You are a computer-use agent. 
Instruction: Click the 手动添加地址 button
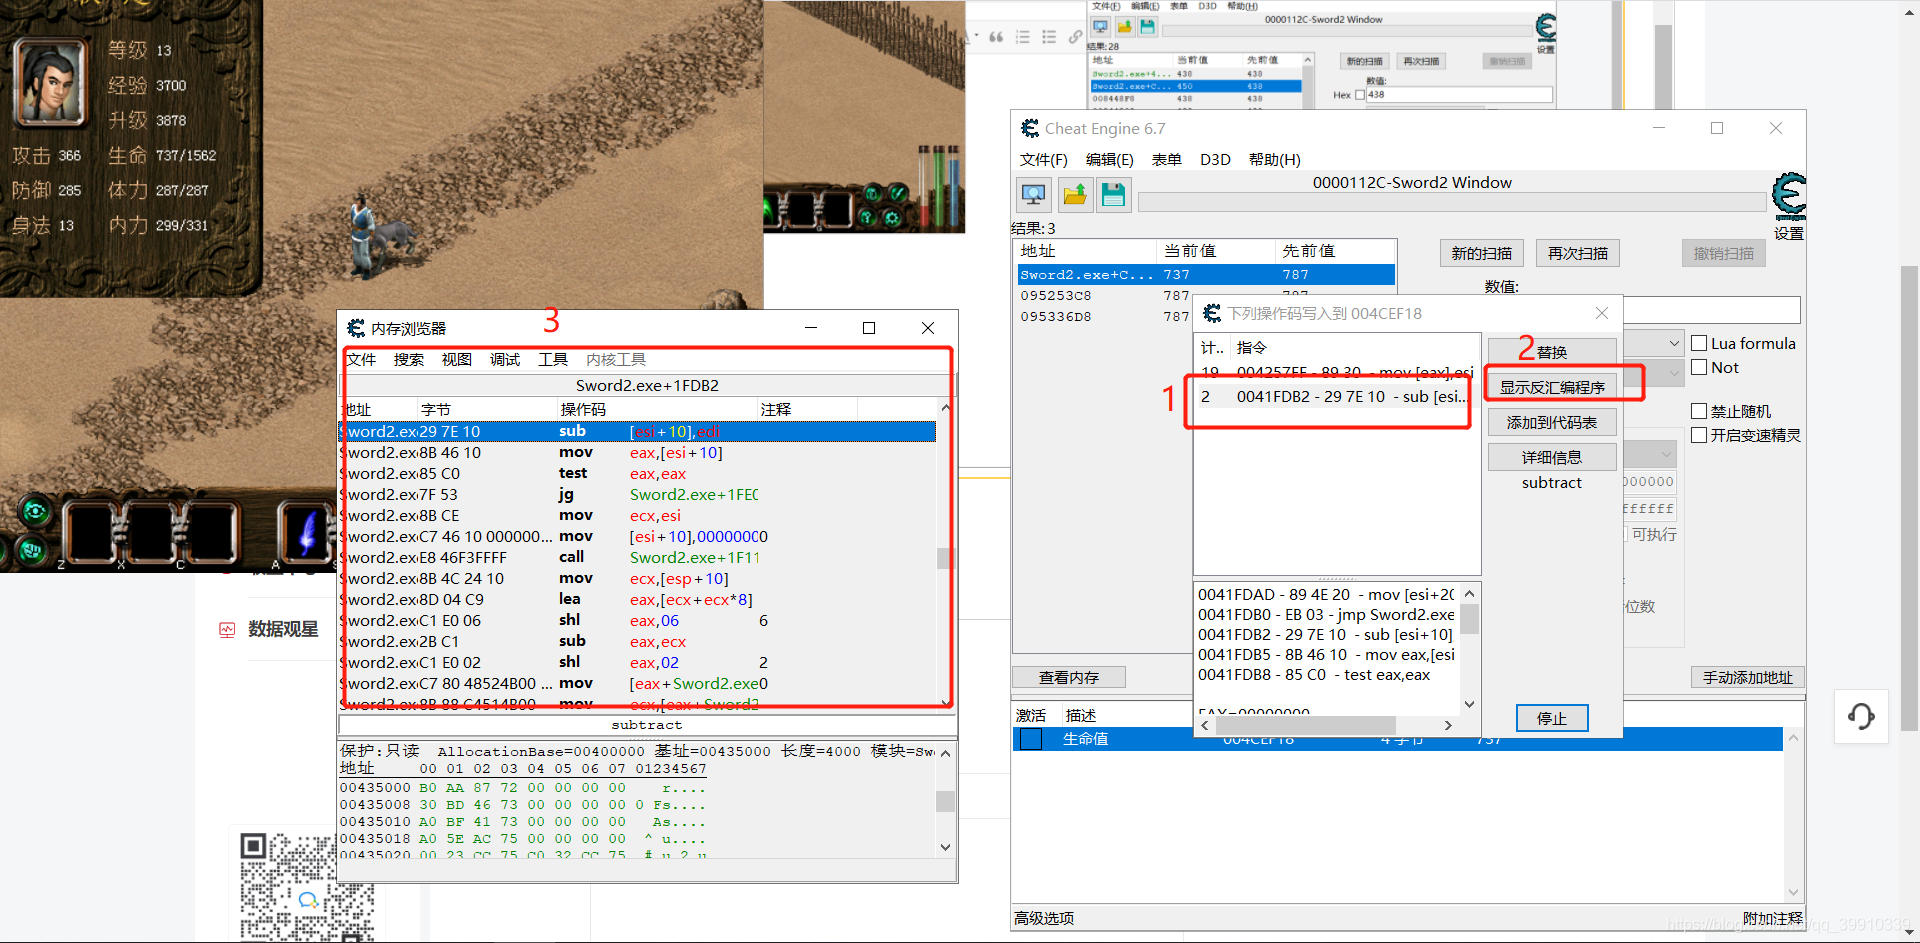(x=1747, y=677)
